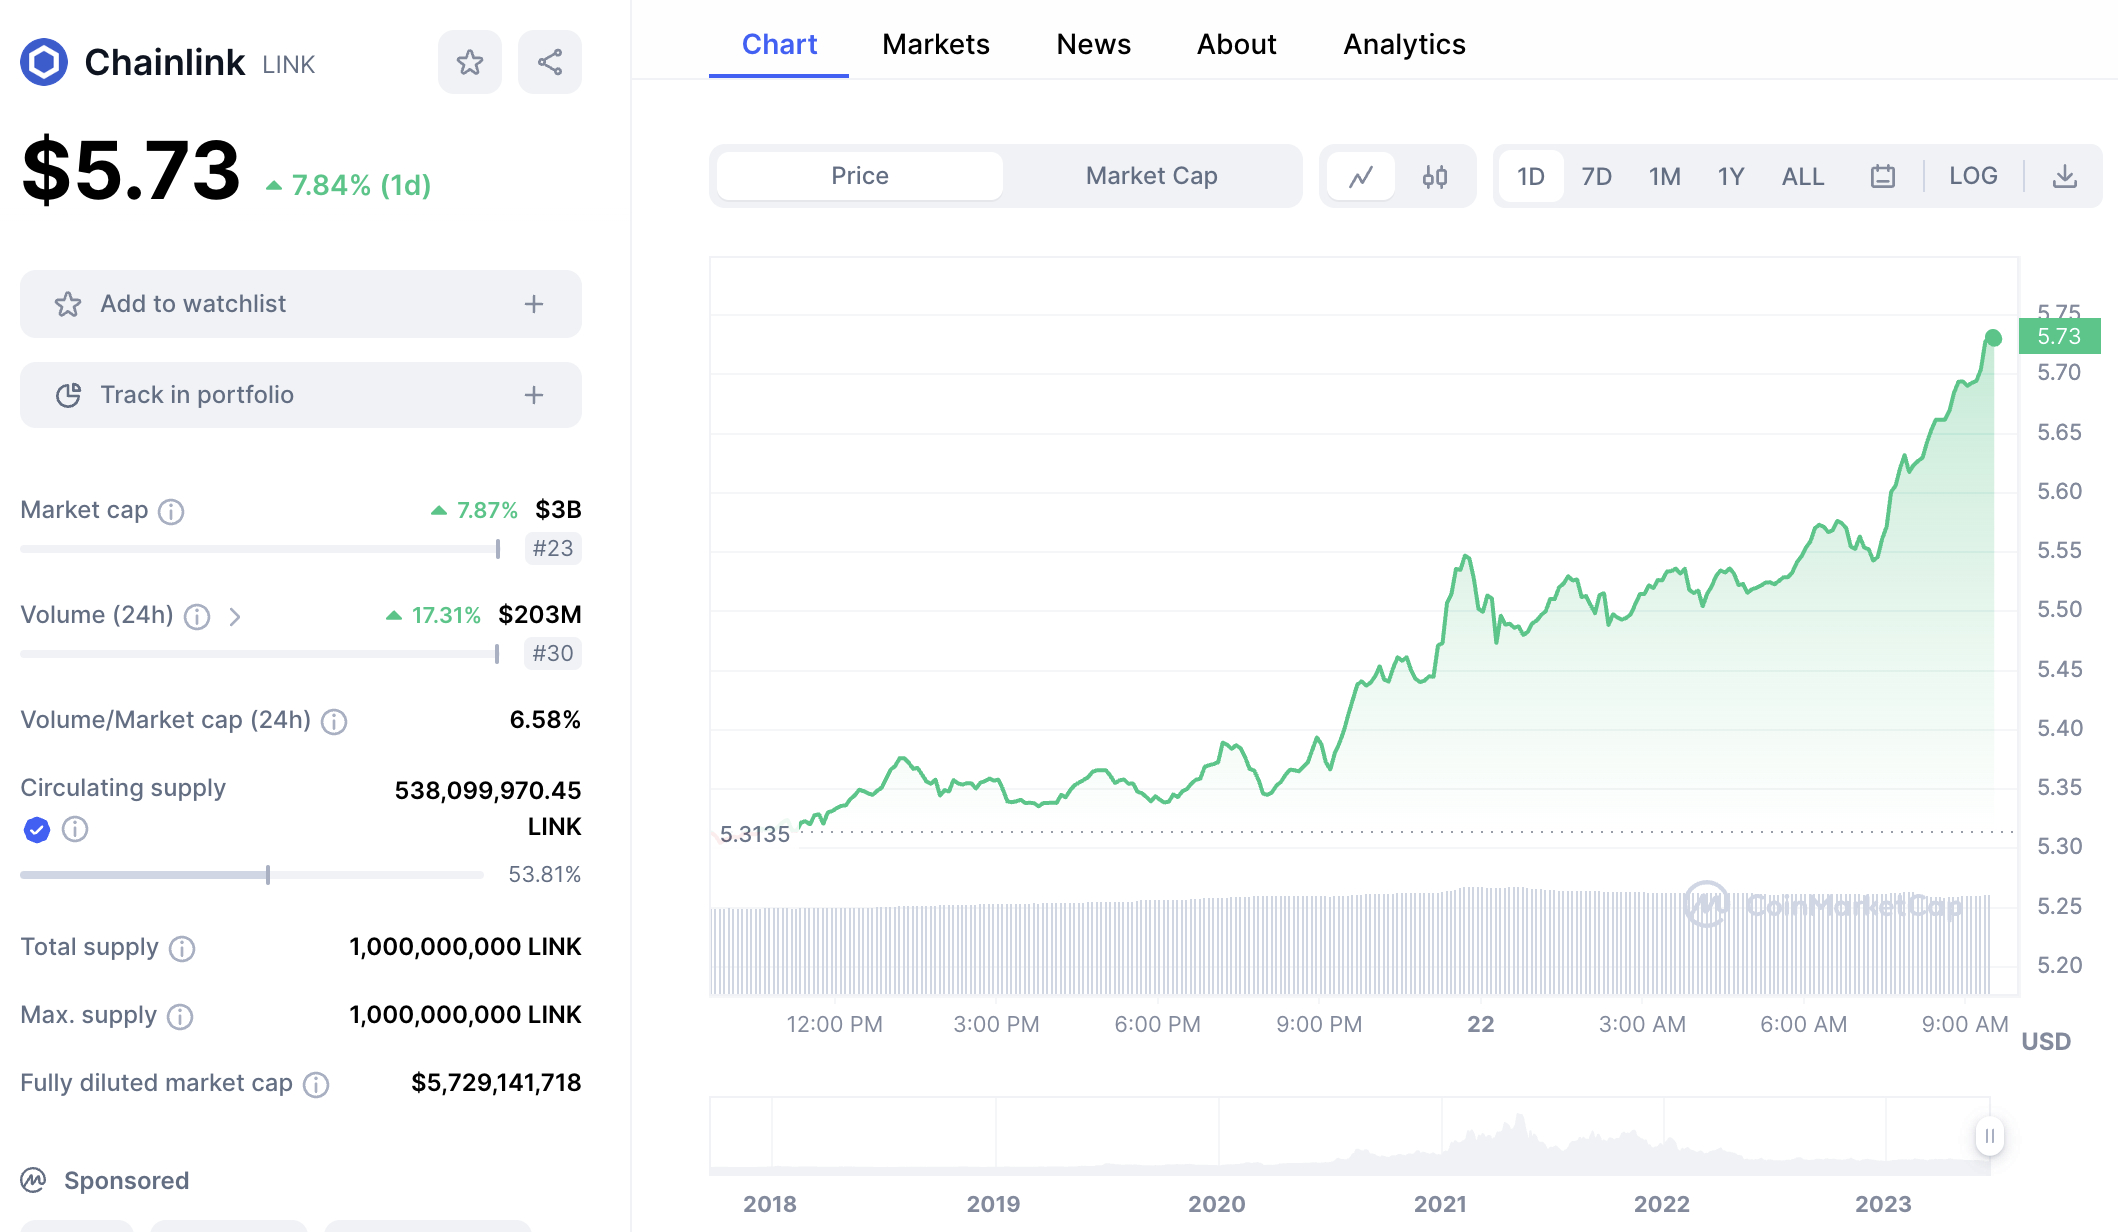This screenshot has height=1232, width=2118.
Task: Switch to candlestick chart icon
Action: (x=1434, y=177)
